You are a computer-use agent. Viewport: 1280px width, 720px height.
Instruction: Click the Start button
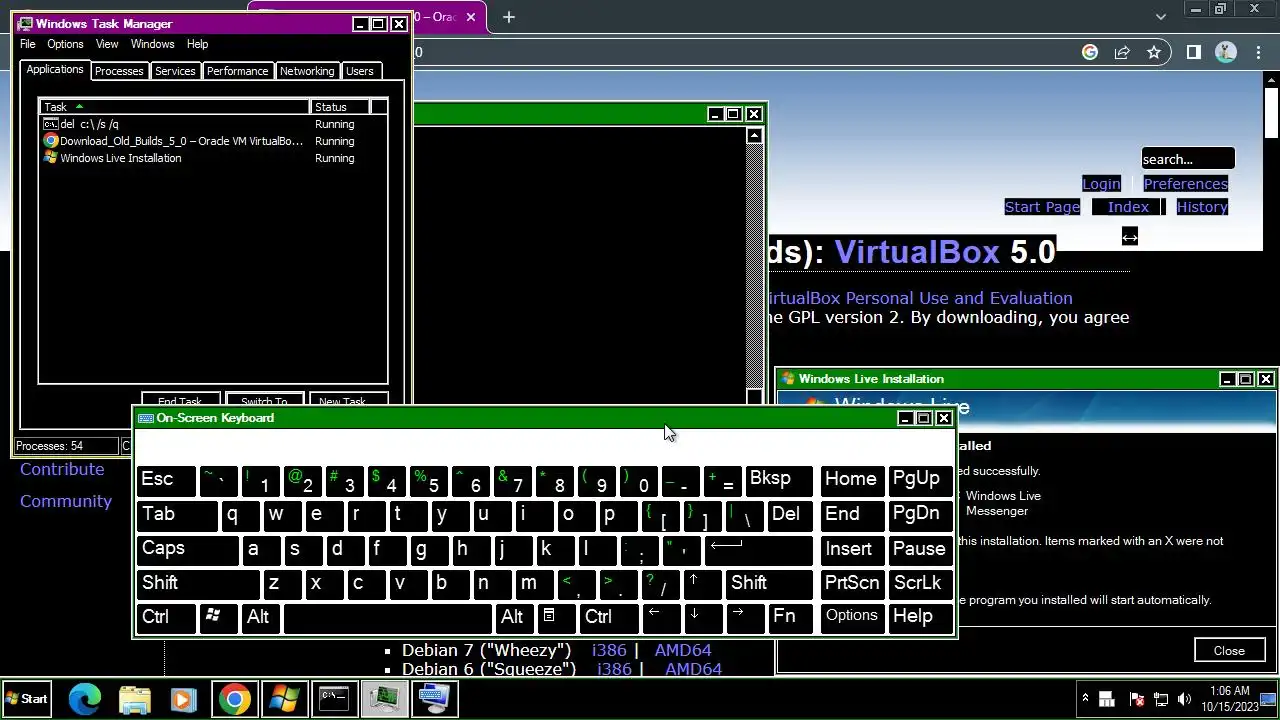[x=27, y=699]
